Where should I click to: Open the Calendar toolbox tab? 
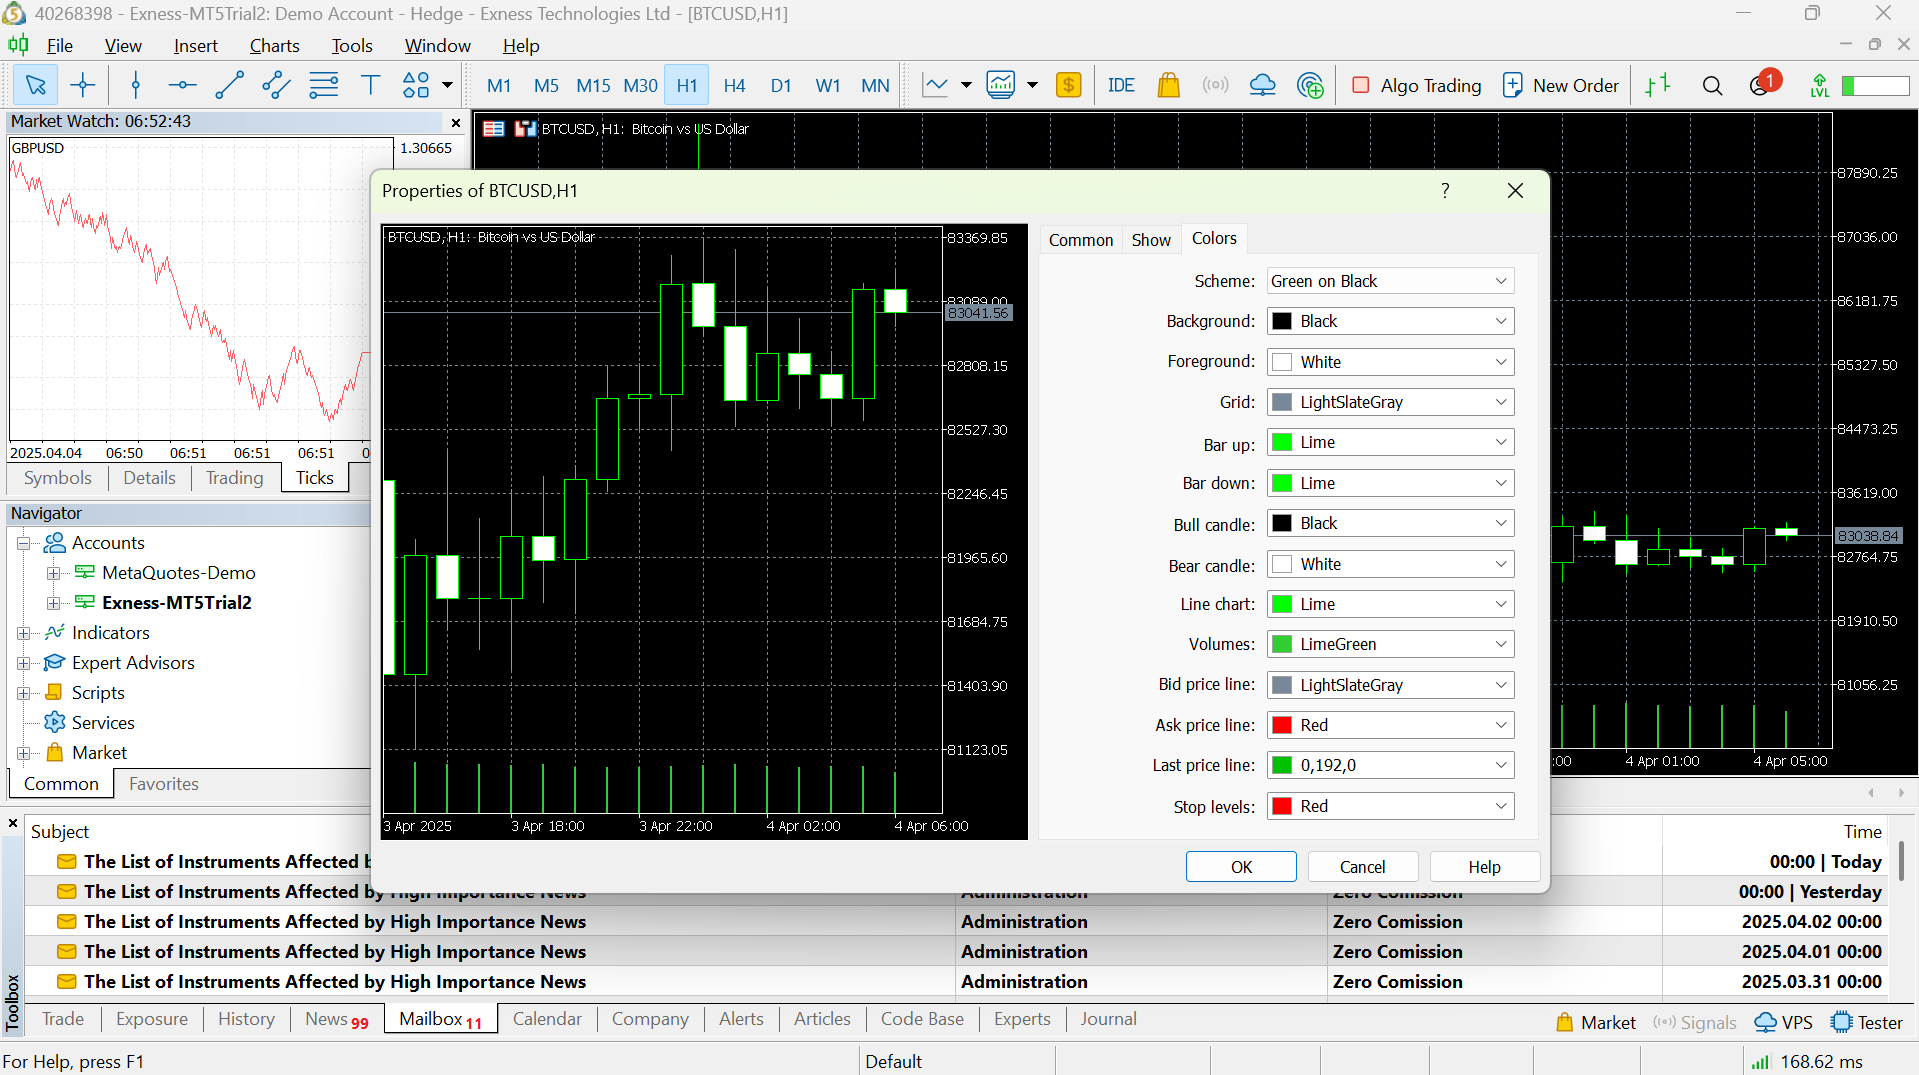click(547, 1019)
